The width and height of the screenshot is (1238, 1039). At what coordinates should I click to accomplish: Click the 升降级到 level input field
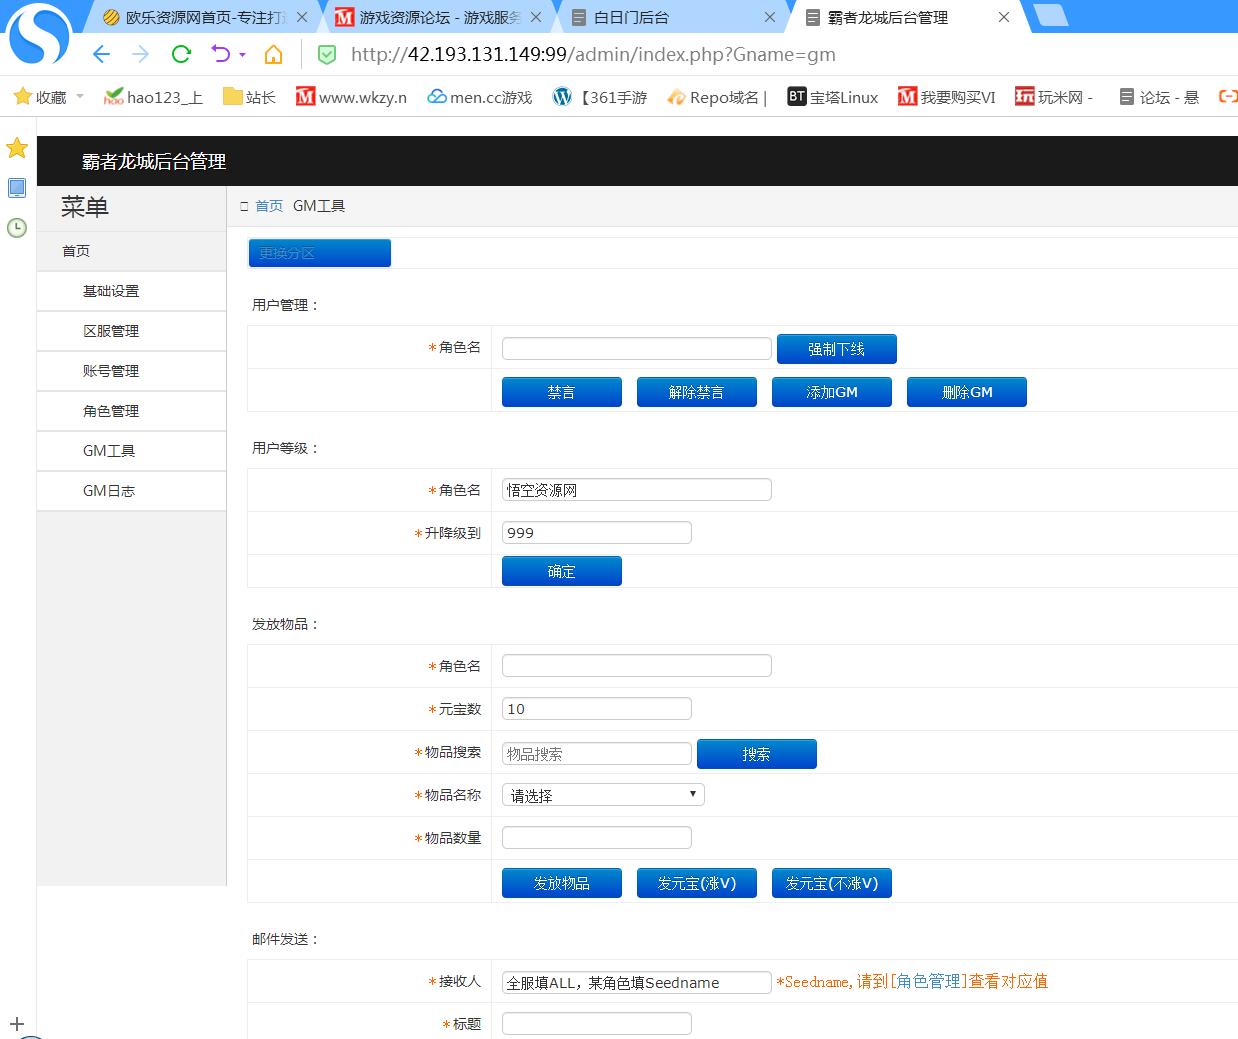(596, 532)
